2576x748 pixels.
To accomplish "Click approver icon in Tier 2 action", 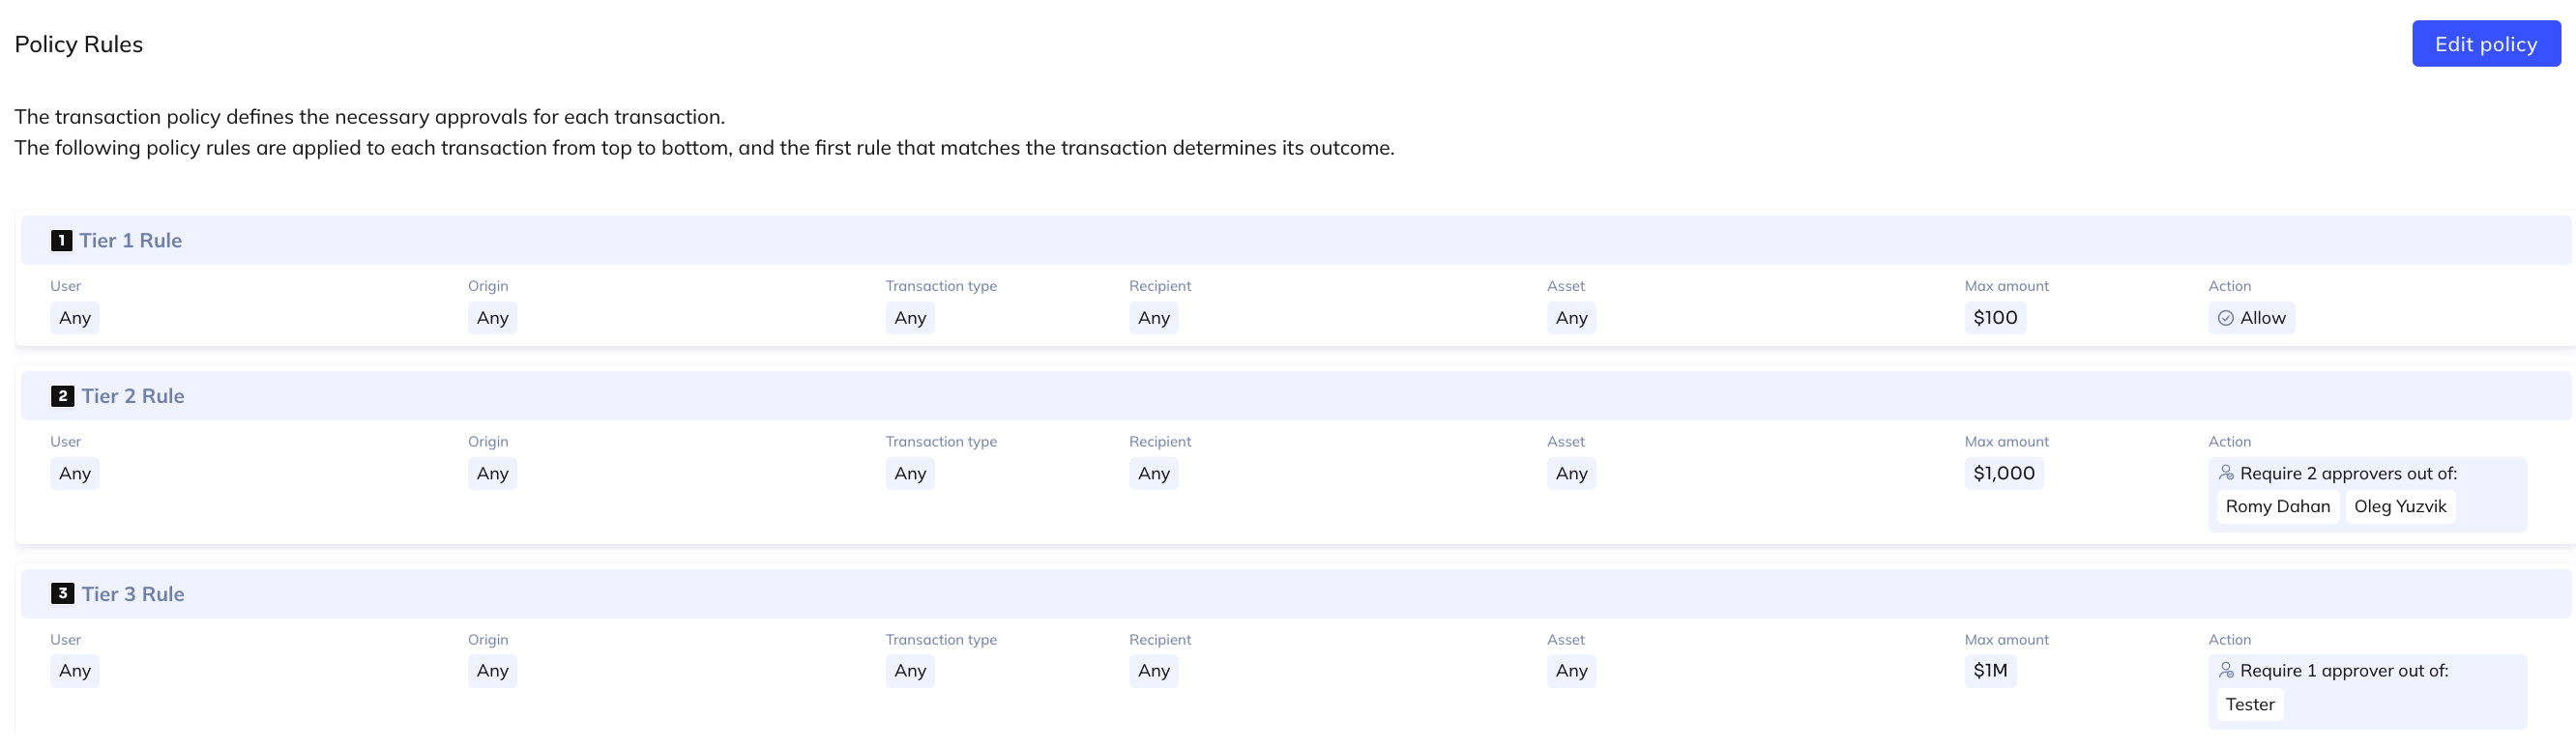I will [x=2226, y=473].
